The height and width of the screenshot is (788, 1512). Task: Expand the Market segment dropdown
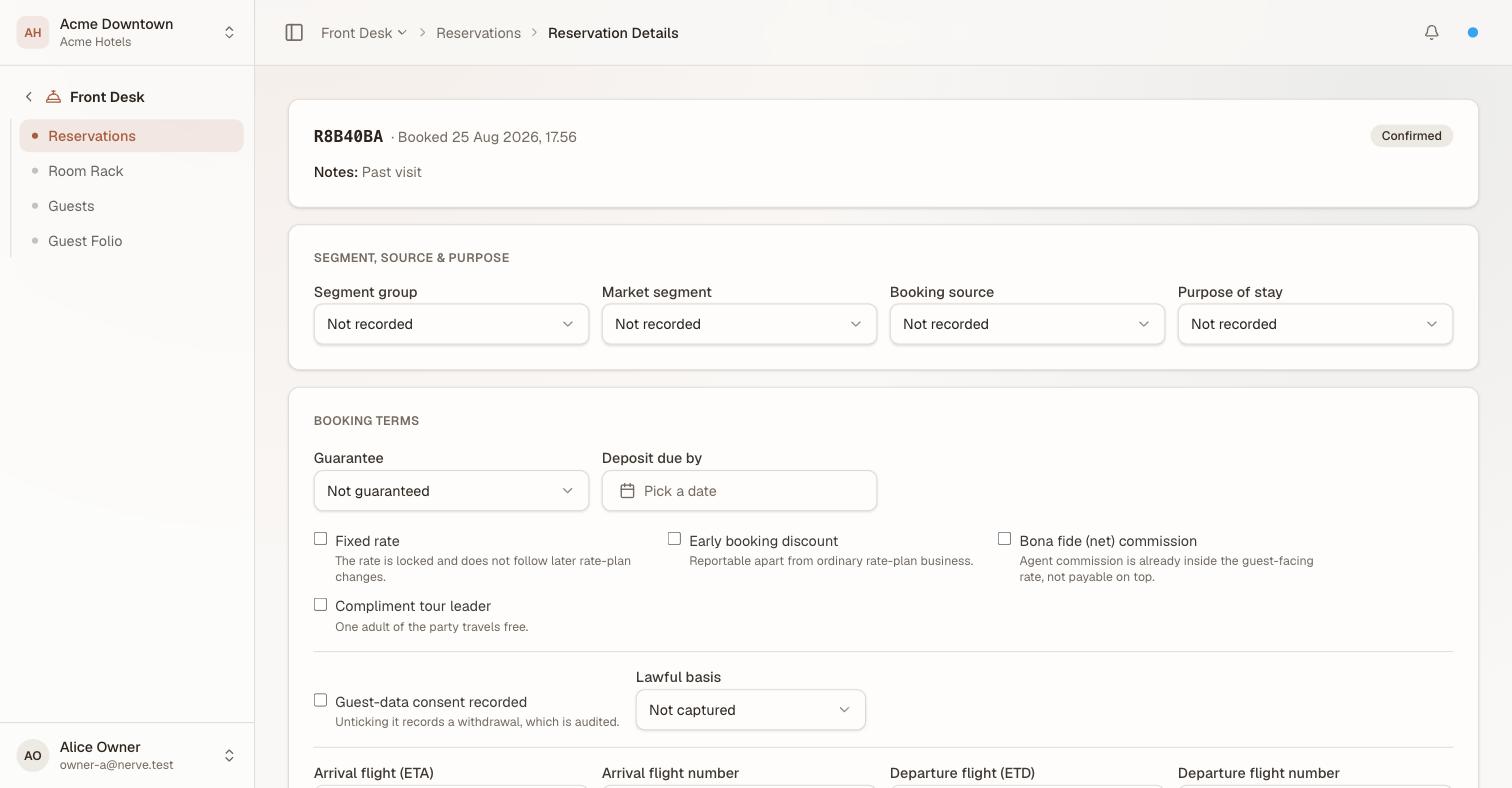(739, 324)
